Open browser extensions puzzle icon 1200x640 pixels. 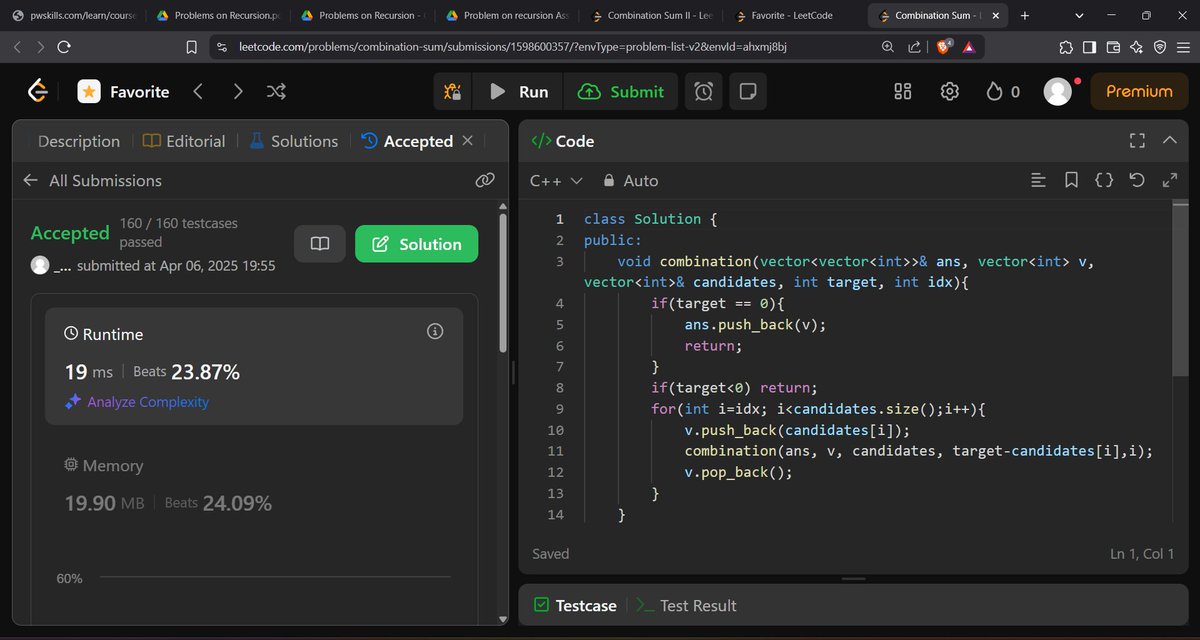[x=1066, y=47]
